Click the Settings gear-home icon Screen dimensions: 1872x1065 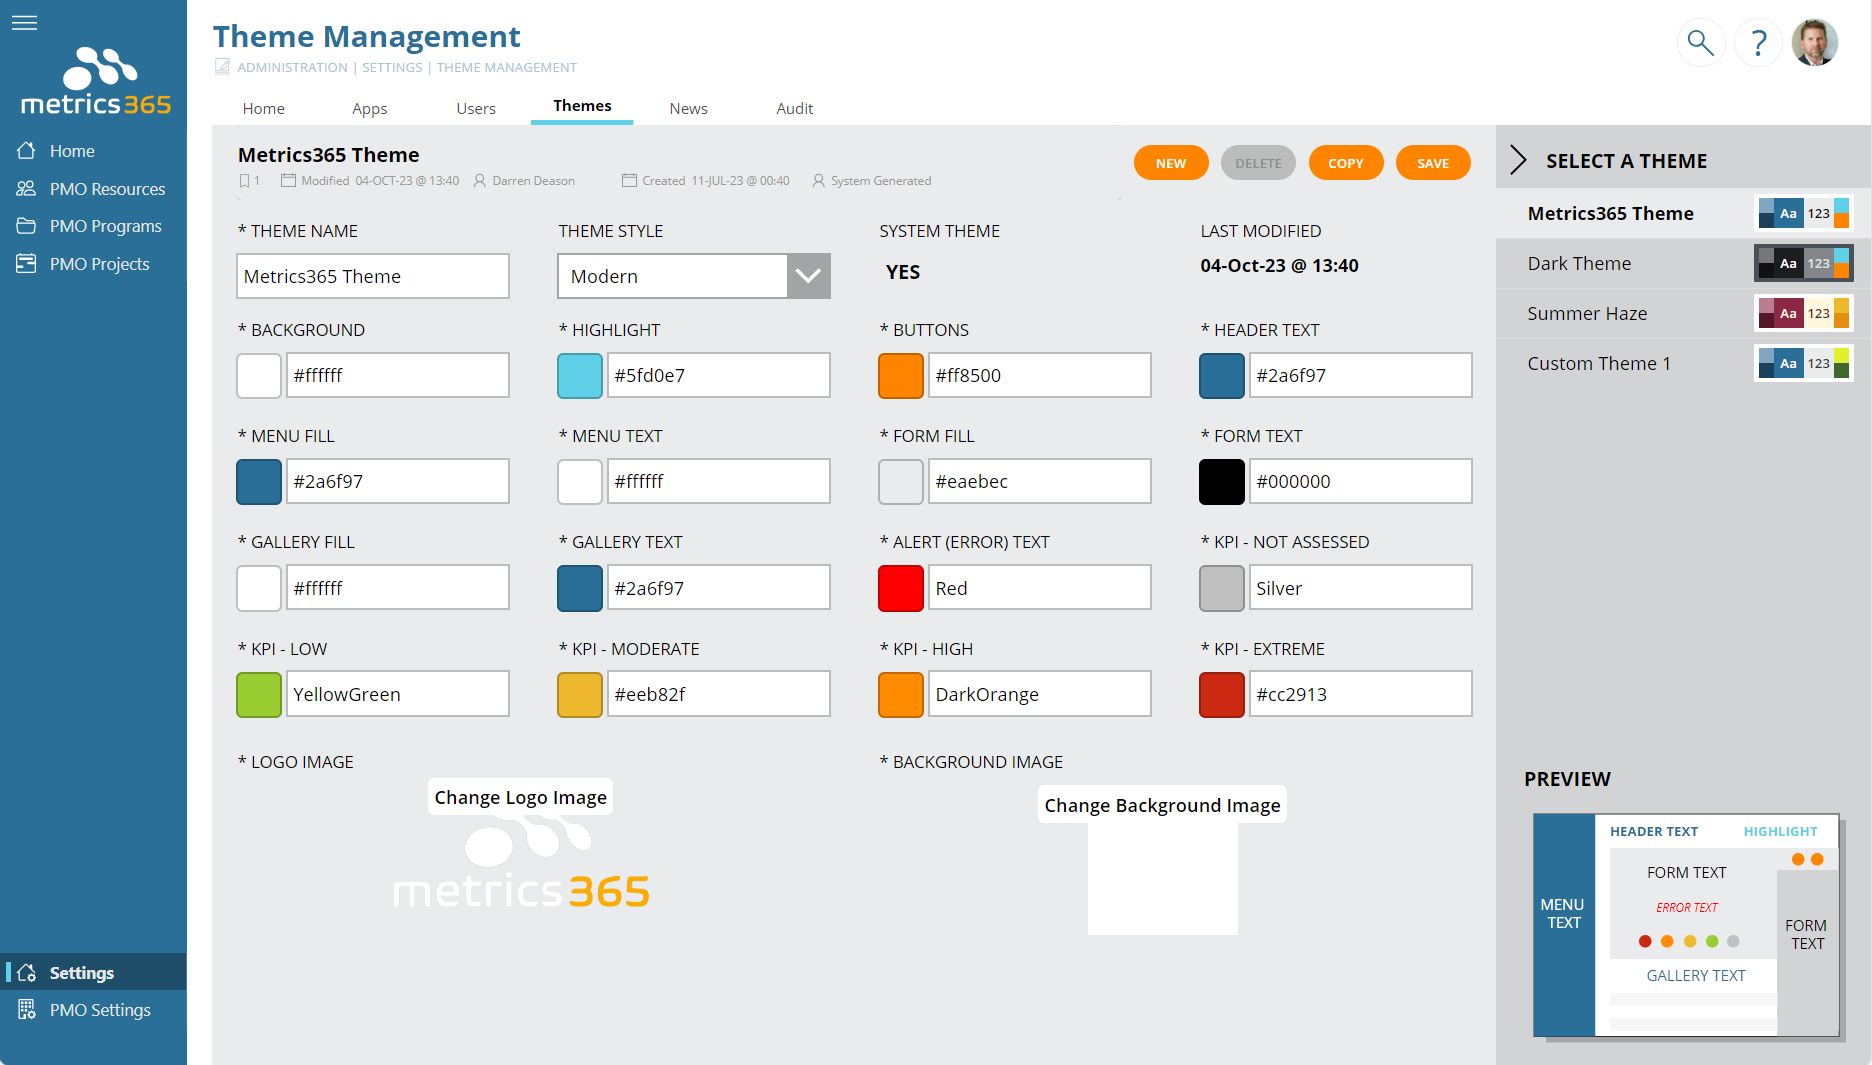pyautogui.click(x=27, y=973)
